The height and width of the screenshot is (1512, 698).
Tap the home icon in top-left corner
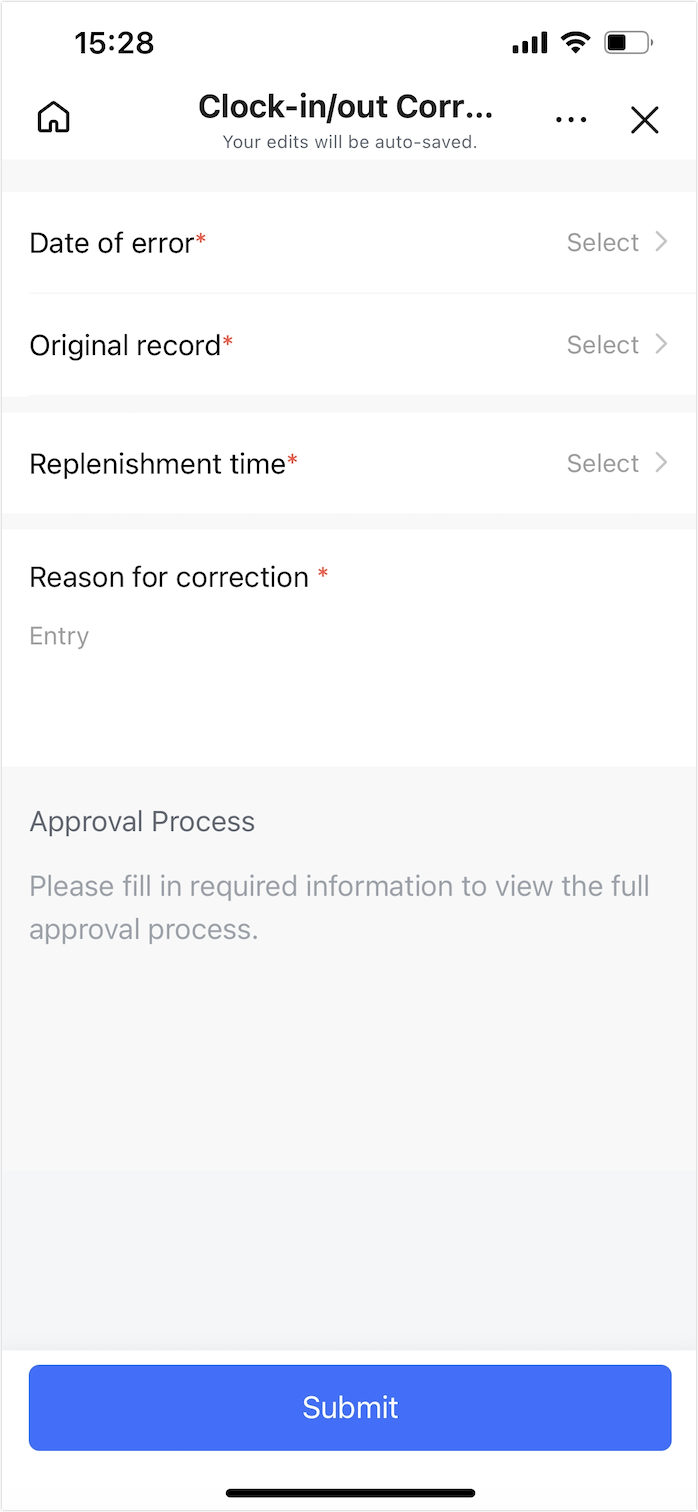52,116
